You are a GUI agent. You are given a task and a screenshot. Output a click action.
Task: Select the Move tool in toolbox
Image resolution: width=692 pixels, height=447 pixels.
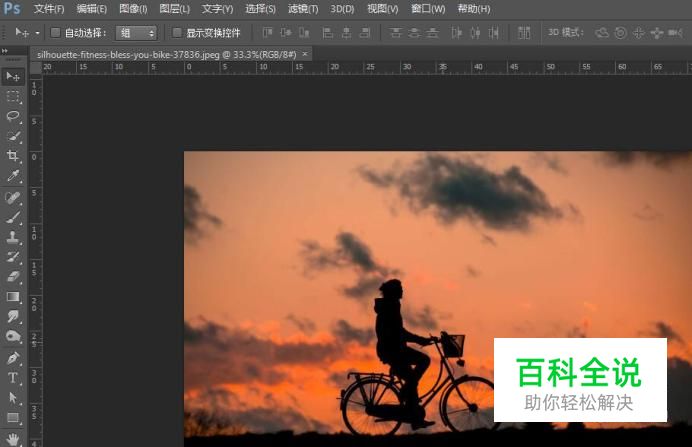13,77
